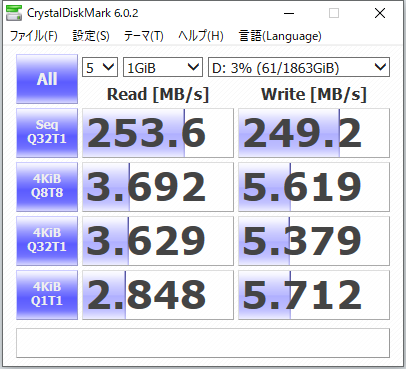Viewport: 406px width, 369px height.
Task: Select the 4KiB Q32T1 write value 5.379
Action: tap(314, 241)
